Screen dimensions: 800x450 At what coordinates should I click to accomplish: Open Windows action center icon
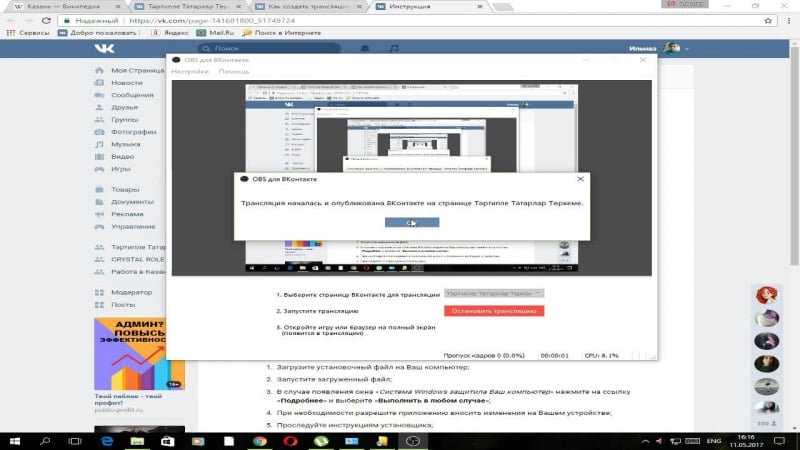tap(779, 441)
